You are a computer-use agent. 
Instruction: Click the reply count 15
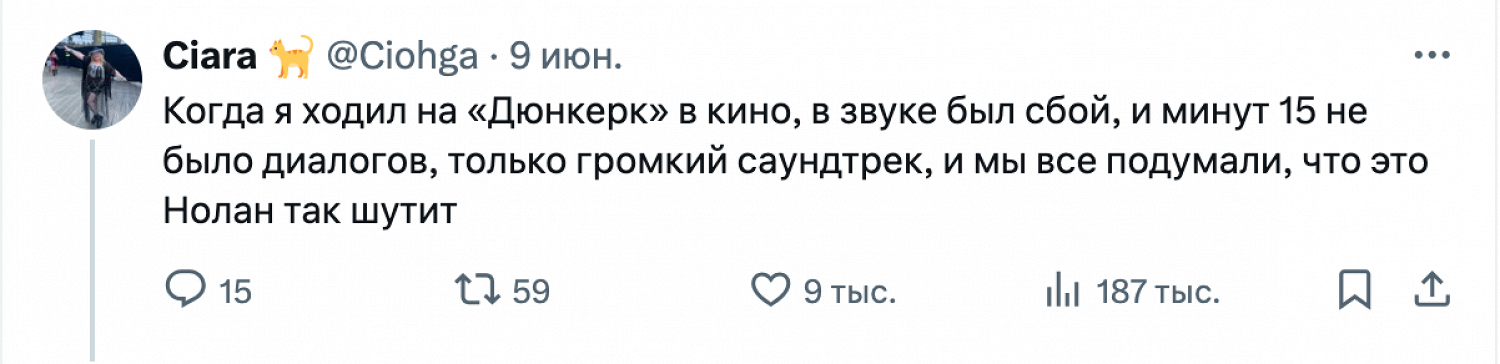tap(236, 292)
